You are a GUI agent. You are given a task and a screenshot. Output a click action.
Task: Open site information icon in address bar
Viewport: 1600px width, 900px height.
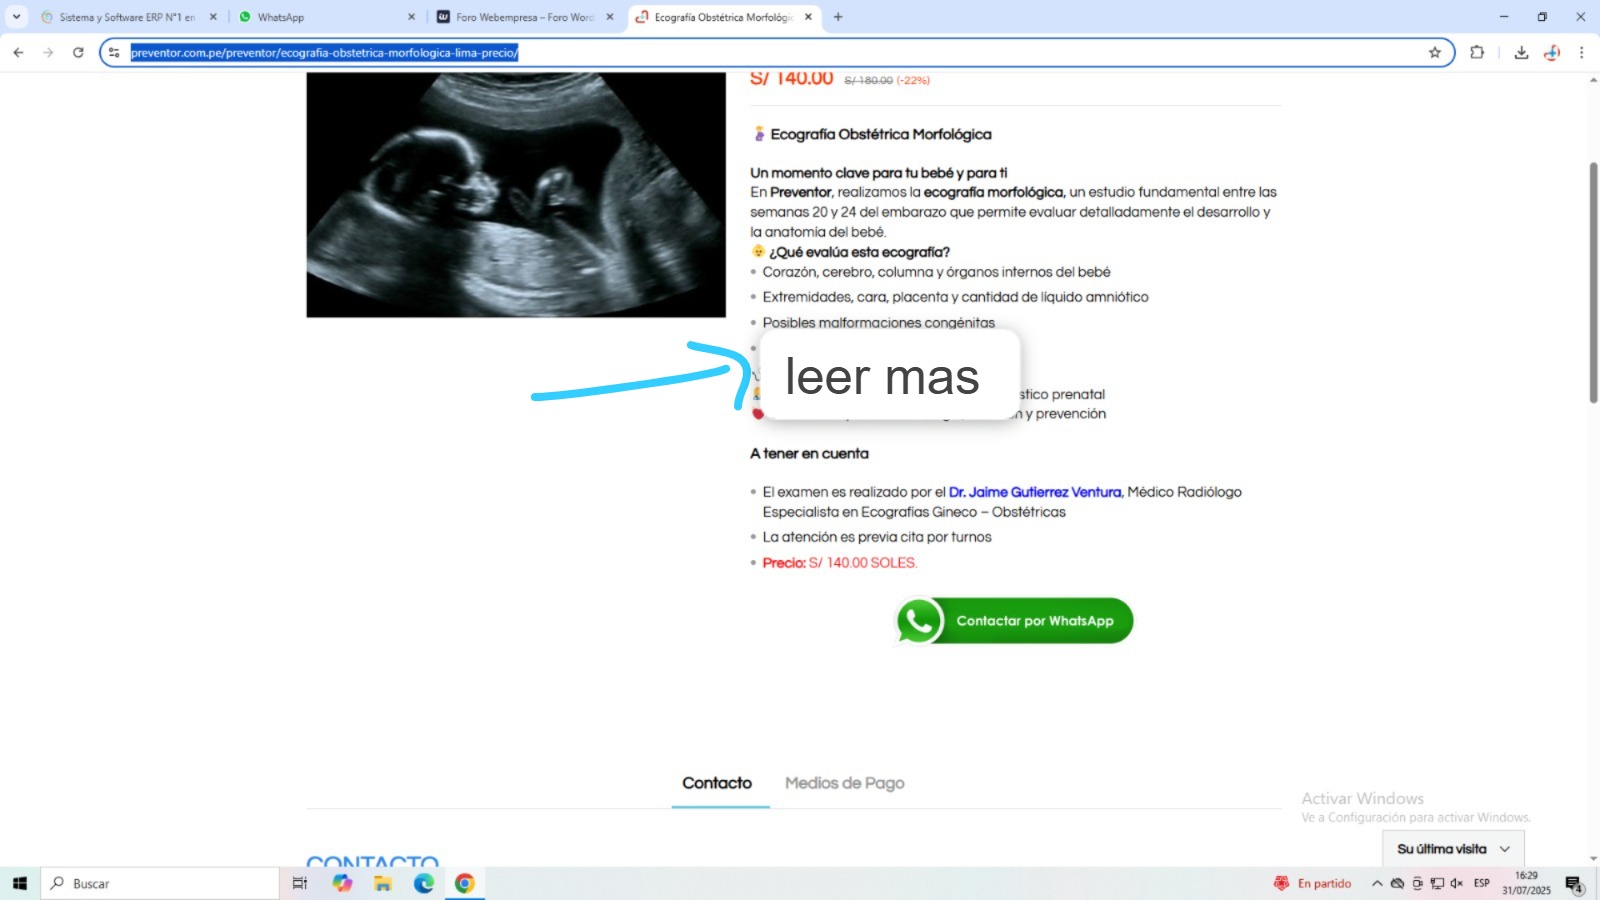pyautogui.click(x=114, y=53)
